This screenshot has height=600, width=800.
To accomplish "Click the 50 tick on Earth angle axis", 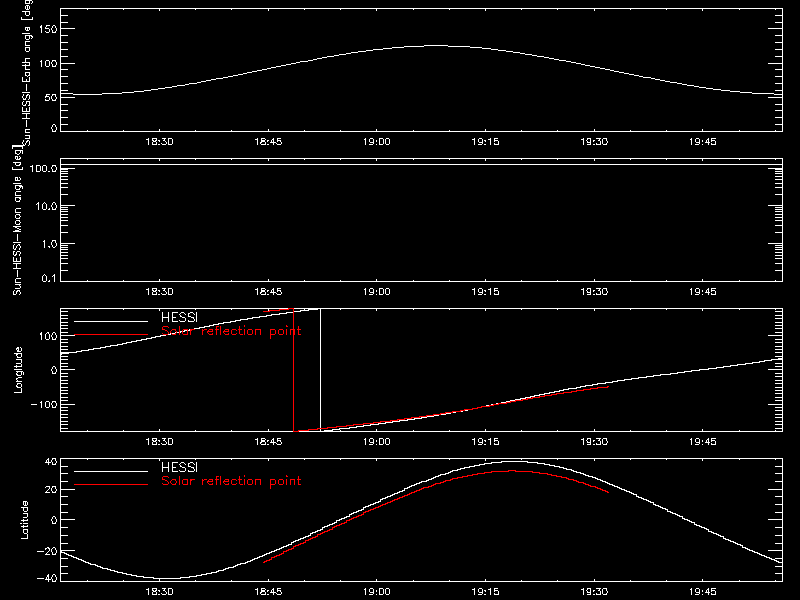I will tap(51, 97).
